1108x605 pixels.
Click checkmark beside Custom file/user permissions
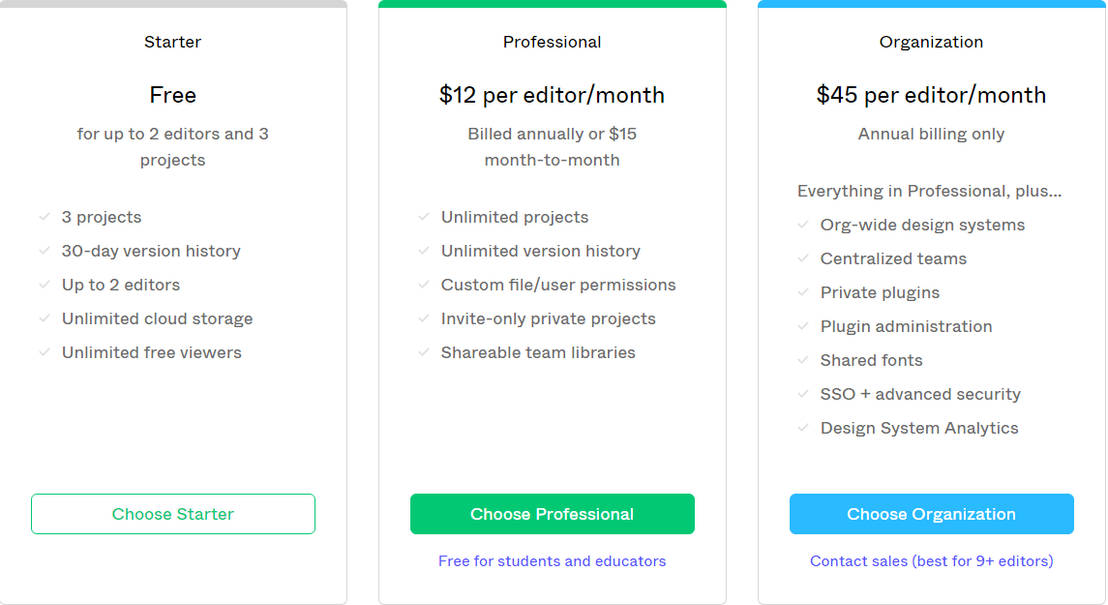(424, 285)
